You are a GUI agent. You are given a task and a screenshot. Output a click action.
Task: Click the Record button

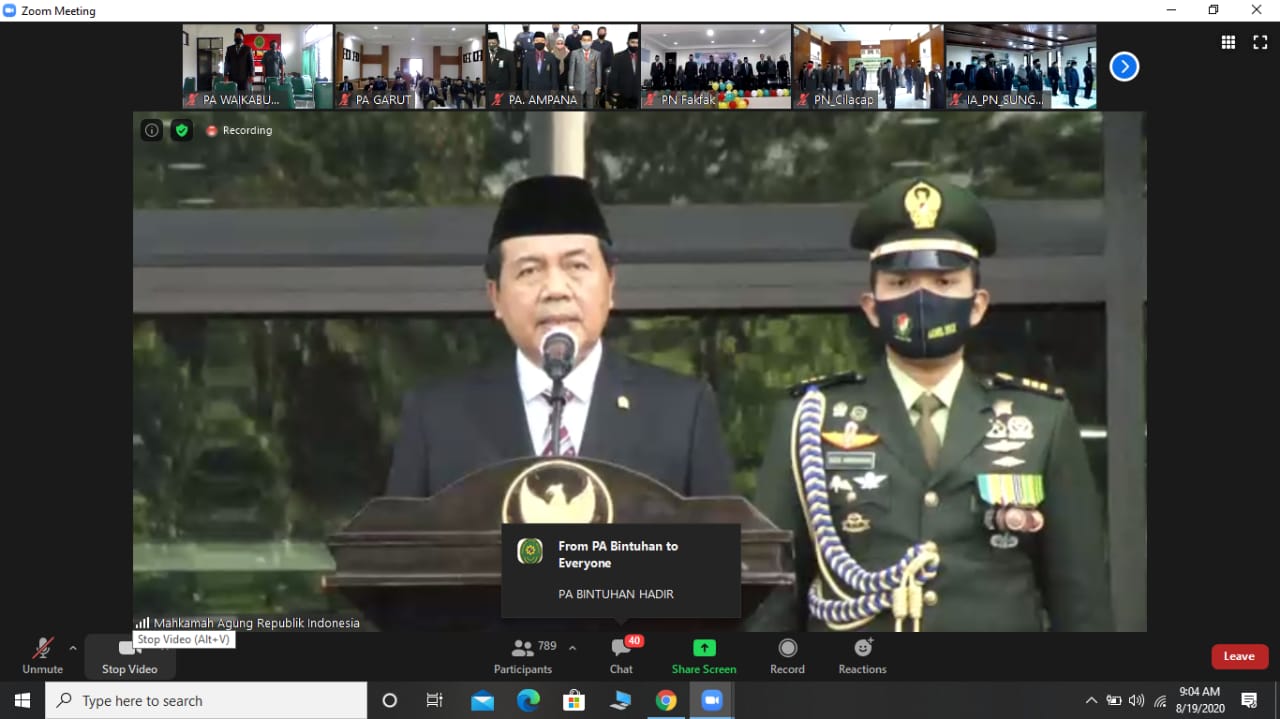coord(787,656)
